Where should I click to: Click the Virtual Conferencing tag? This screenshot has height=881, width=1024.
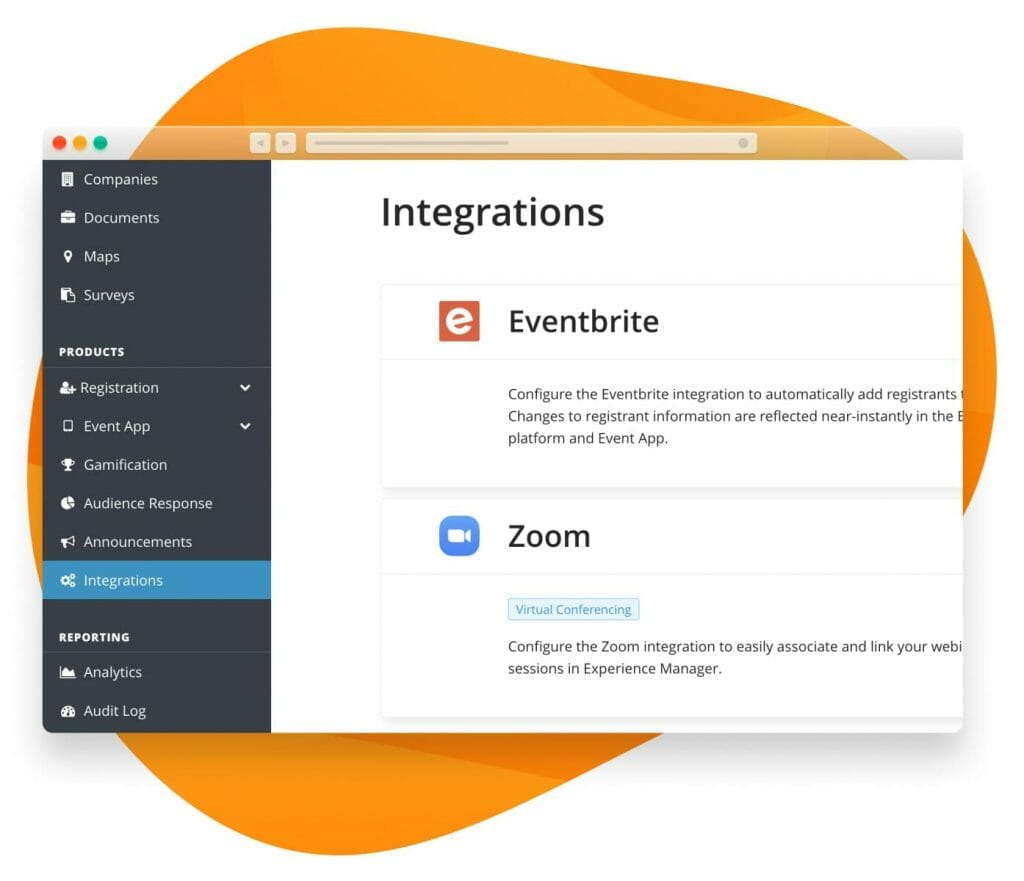(x=573, y=609)
